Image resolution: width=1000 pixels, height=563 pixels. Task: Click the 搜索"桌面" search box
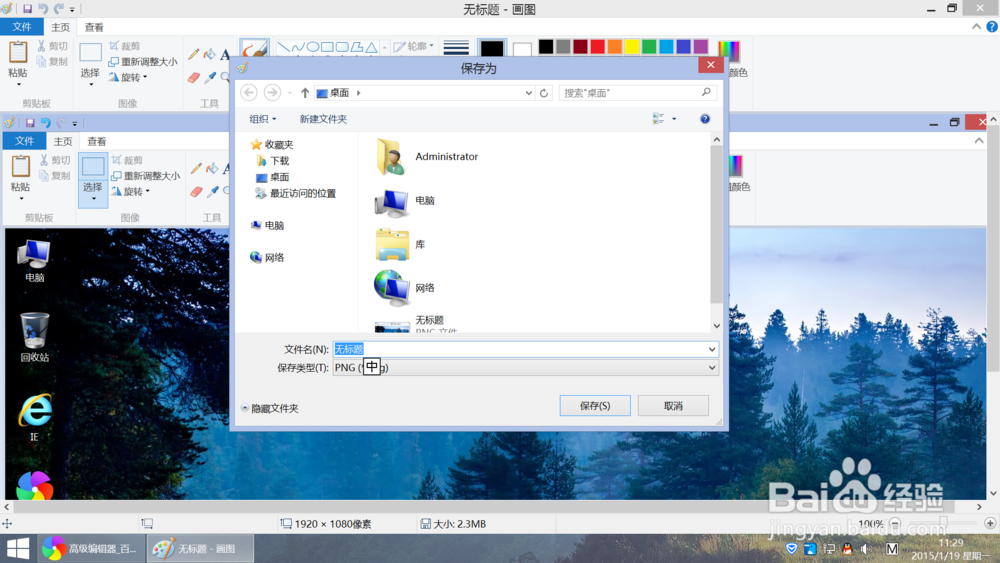click(637, 93)
